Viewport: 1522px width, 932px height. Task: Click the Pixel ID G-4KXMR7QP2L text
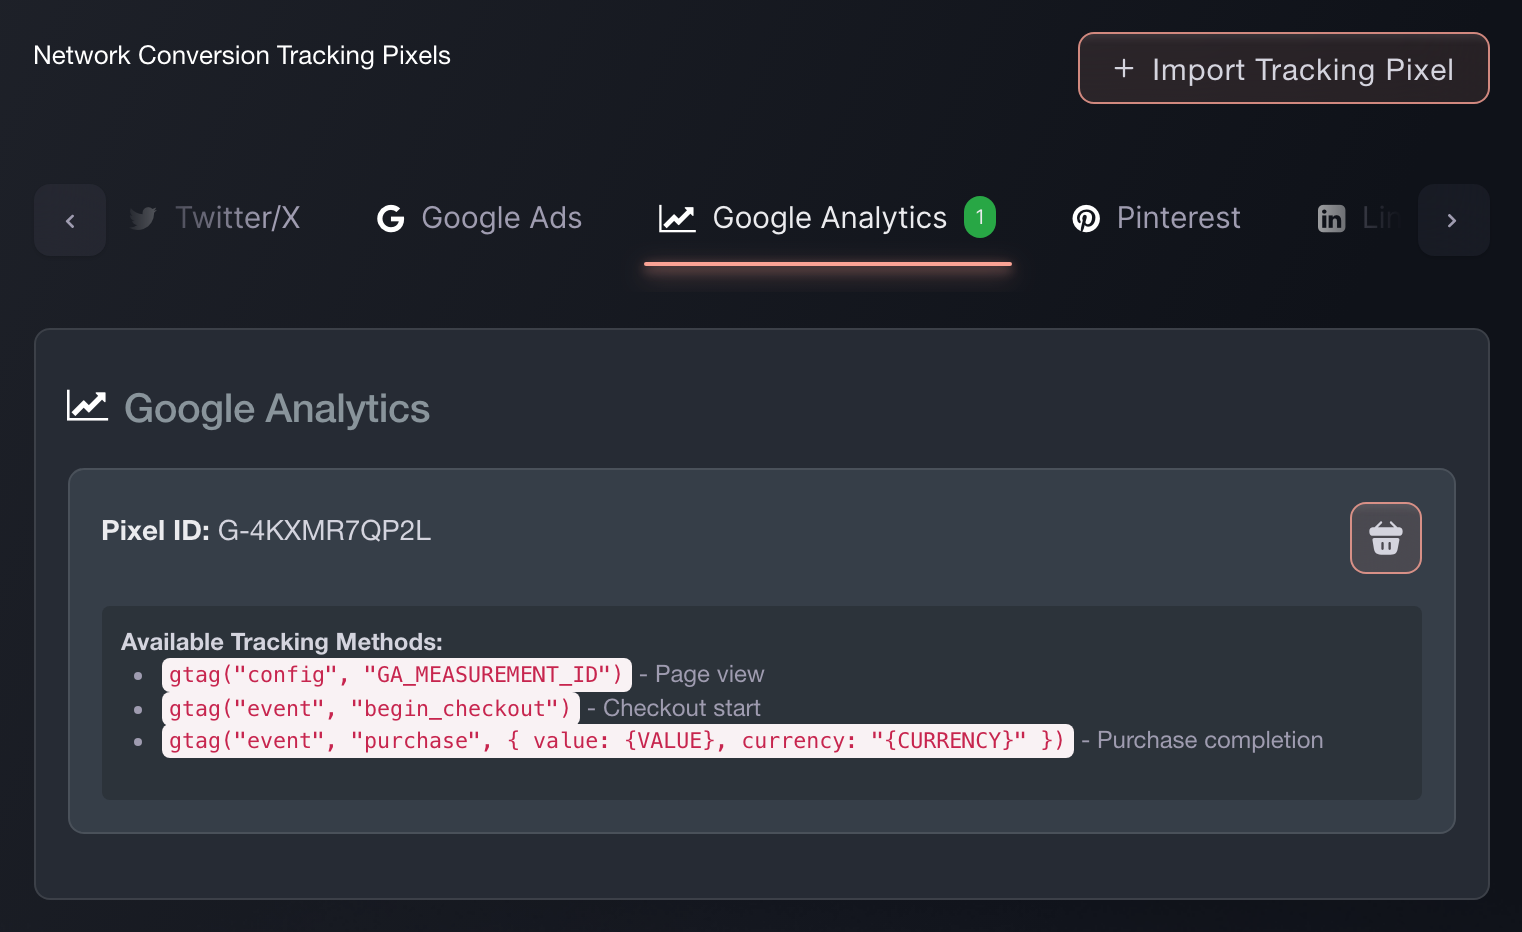(266, 530)
